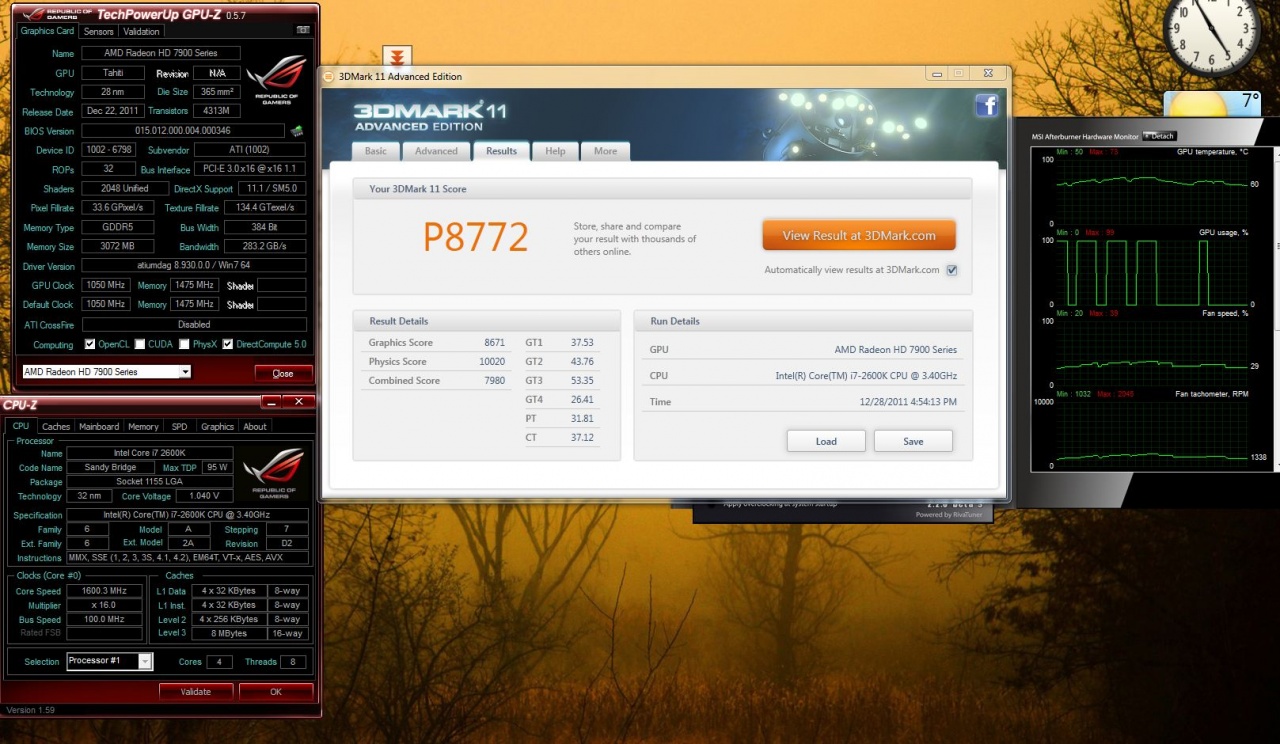
Task: Toggle the CUDA checkbox in GPU-Z
Action: tap(140, 344)
